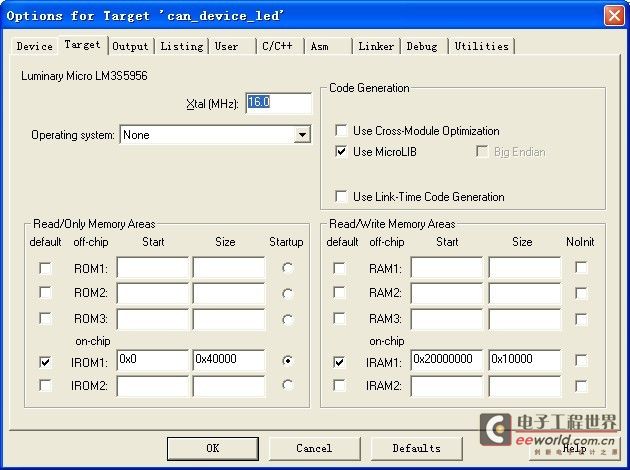The width and height of the screenshot is (630, 470).
Task: Click the IRAM1 Size field 0x10000
Action: 524,360
